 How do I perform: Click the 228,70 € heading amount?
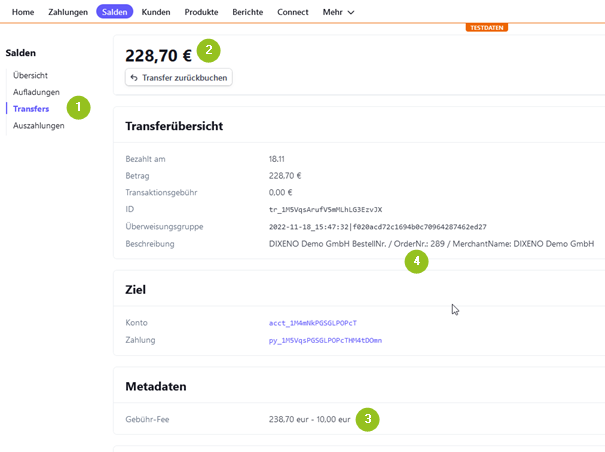click(x=158, y=56)
